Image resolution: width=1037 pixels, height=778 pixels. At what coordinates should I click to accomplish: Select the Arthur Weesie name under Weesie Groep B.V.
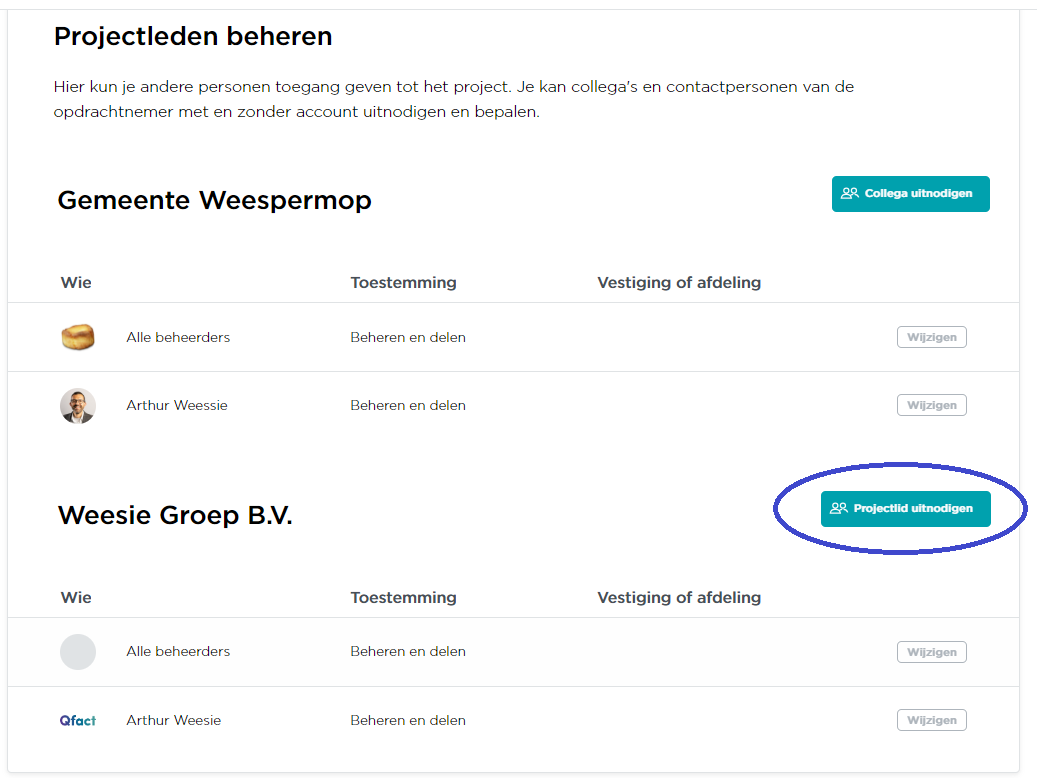click(173, 720)
